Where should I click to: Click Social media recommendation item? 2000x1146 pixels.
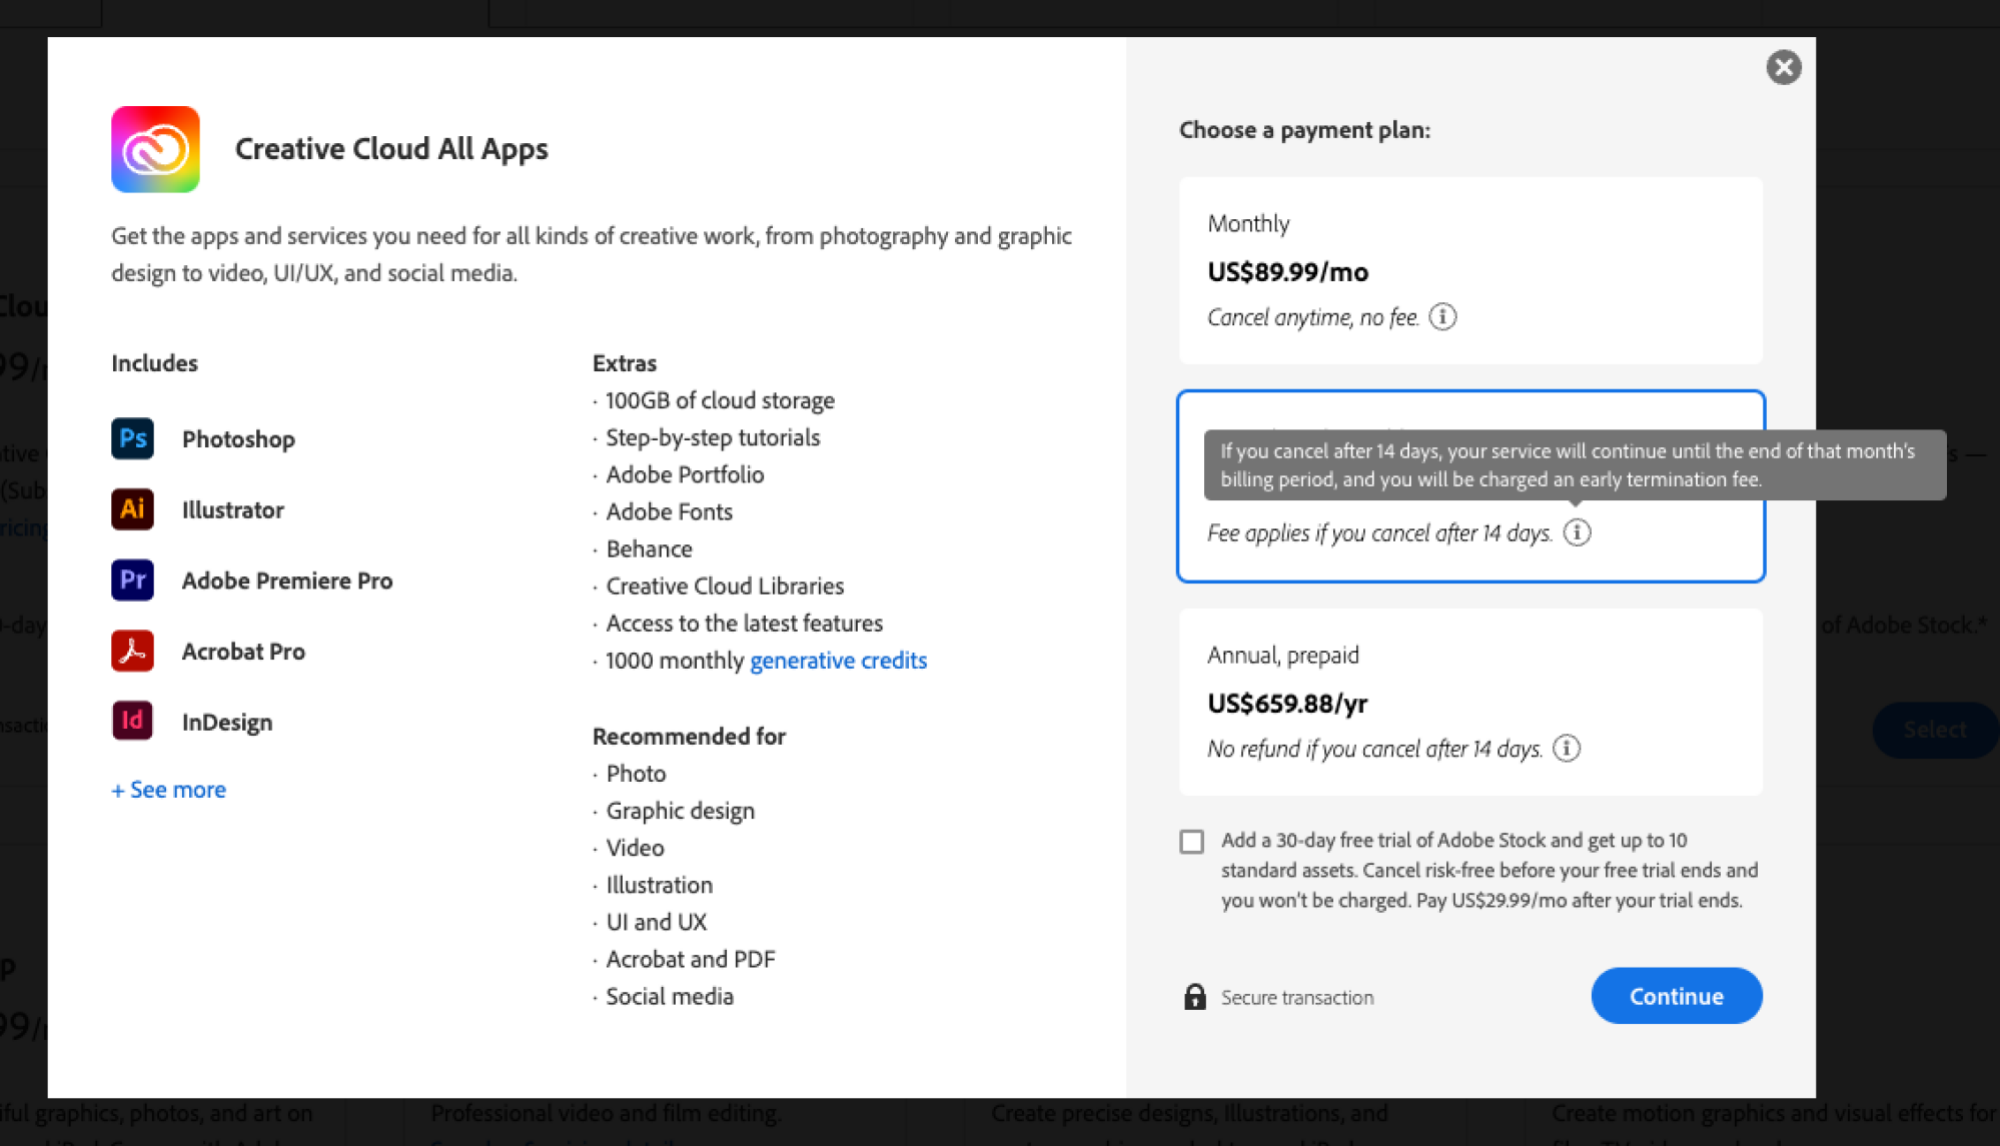[x=669, y=996]
